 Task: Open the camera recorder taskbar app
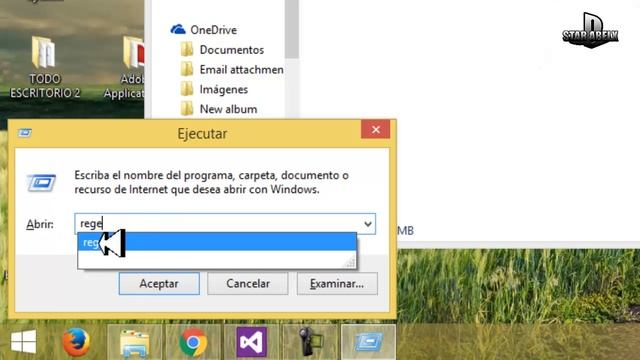coord(310,342)
